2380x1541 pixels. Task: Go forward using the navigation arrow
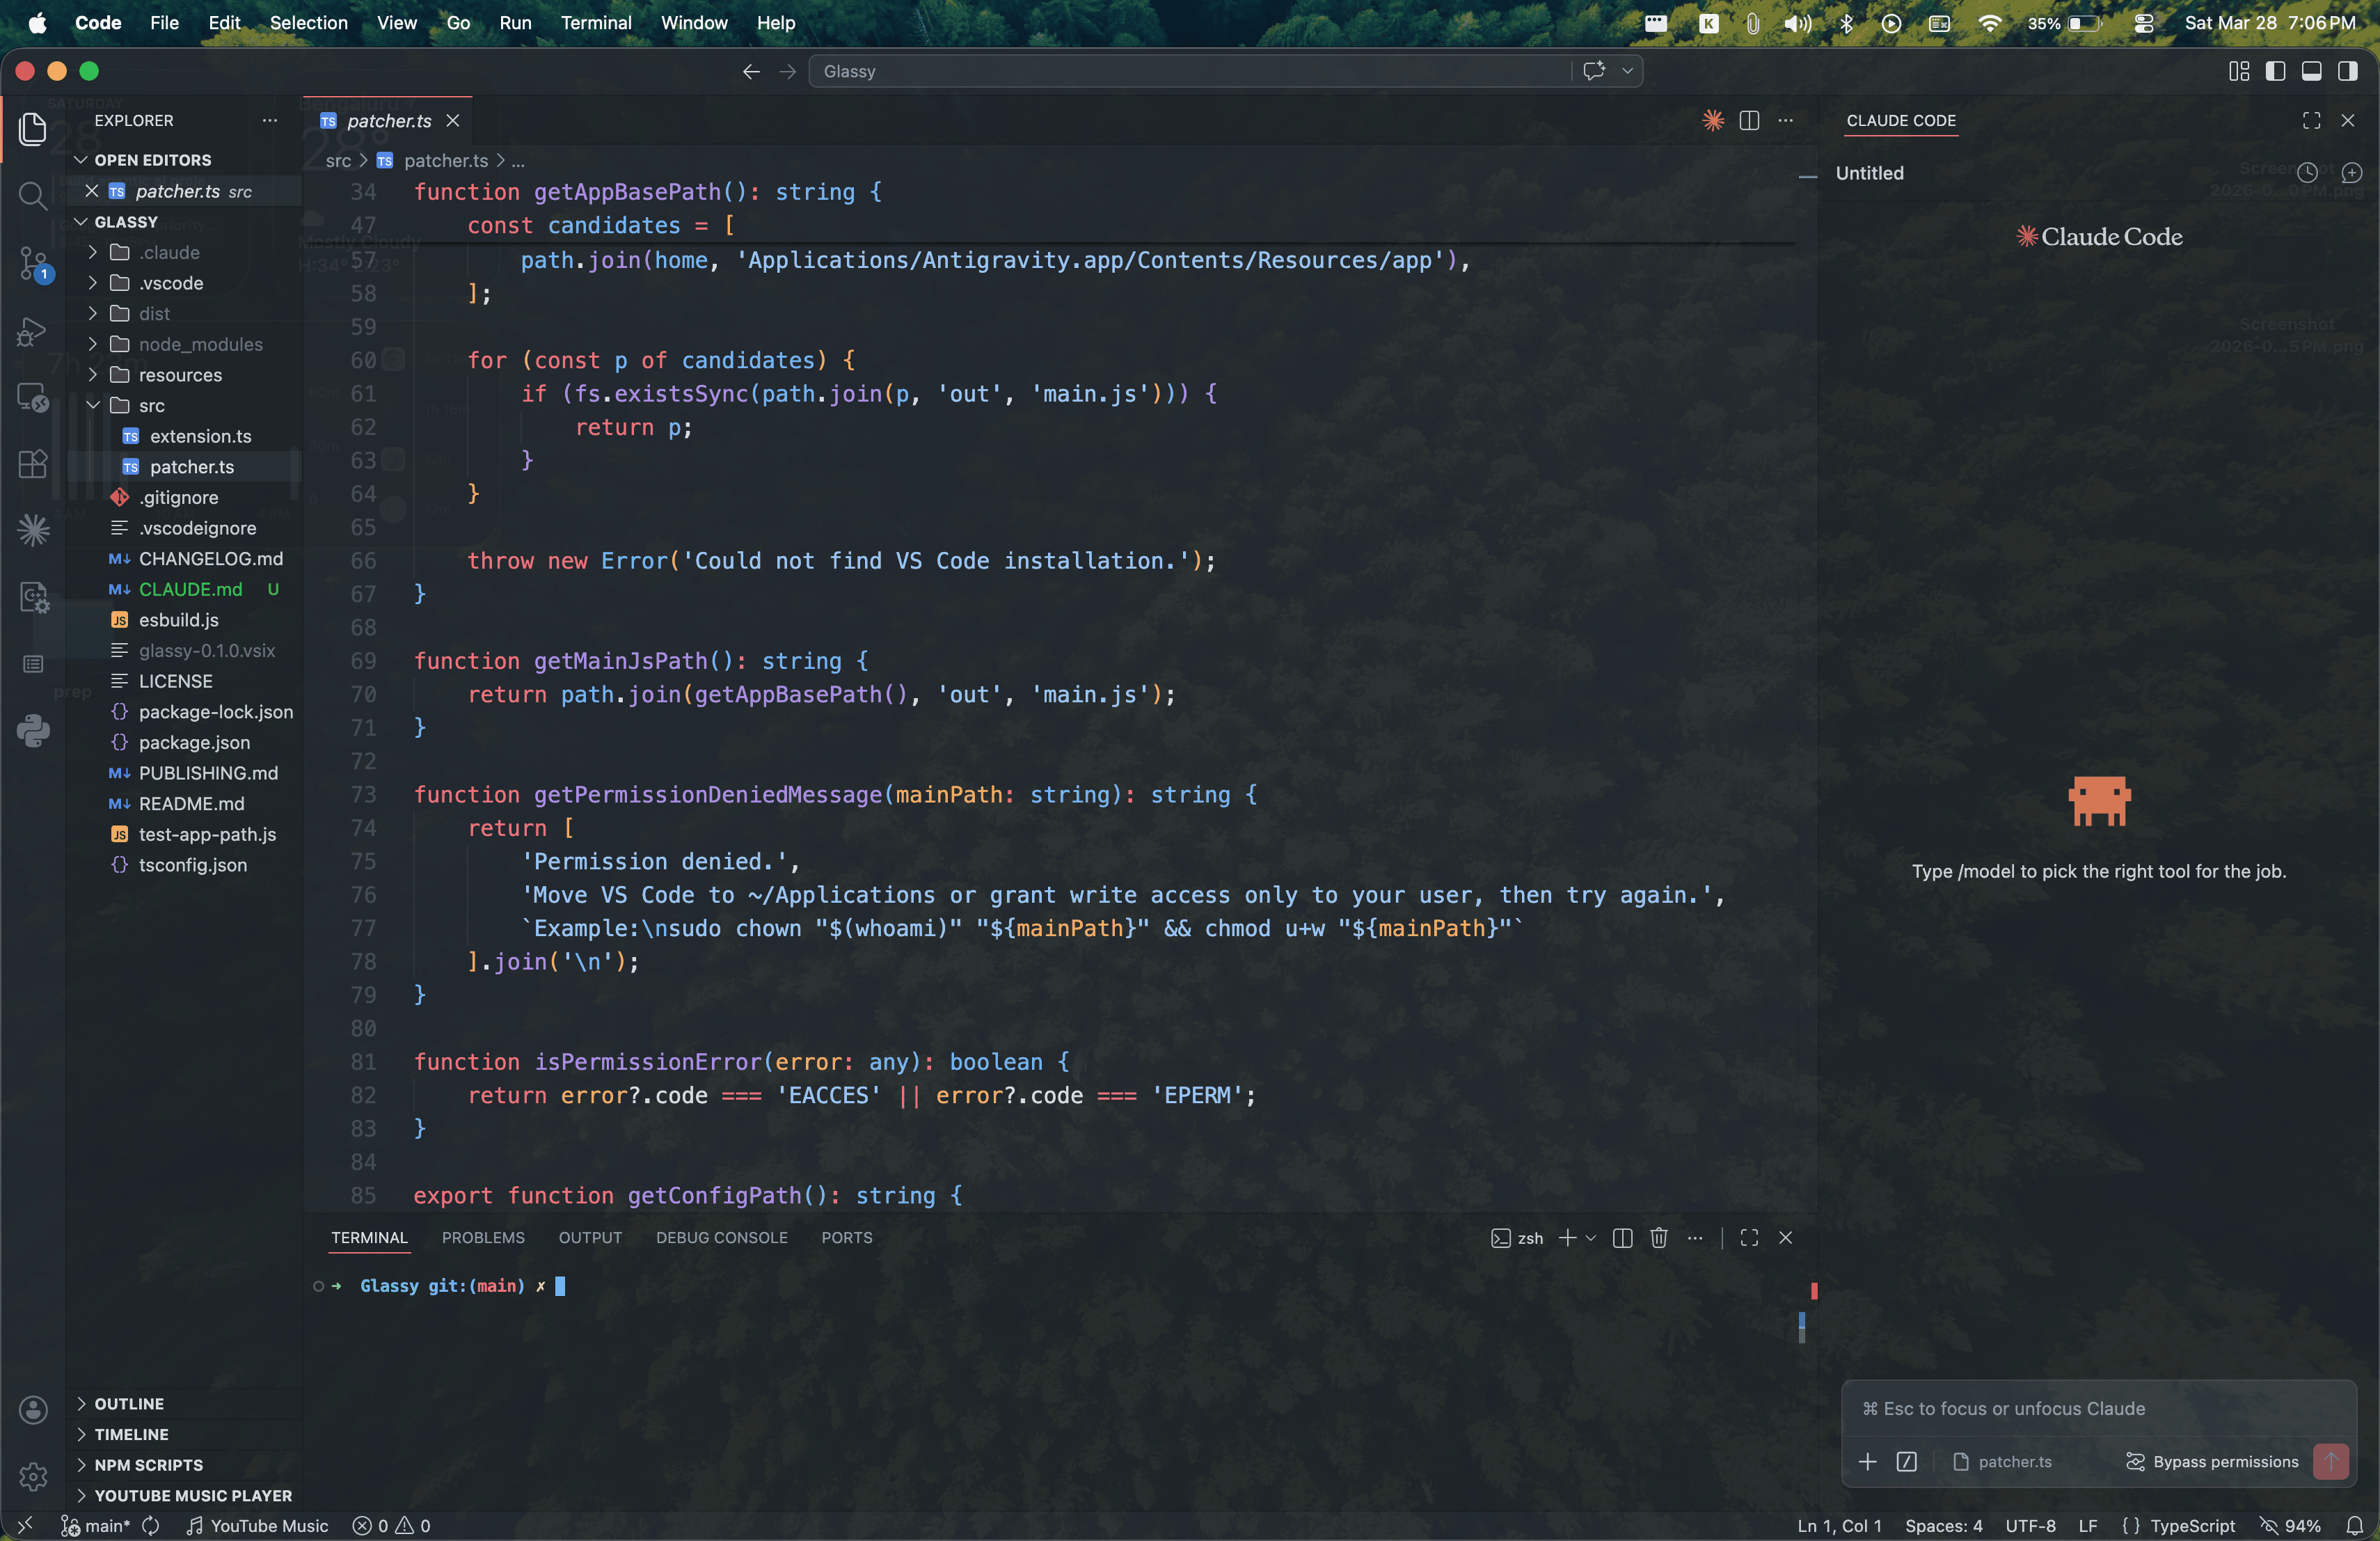point(787,71)
